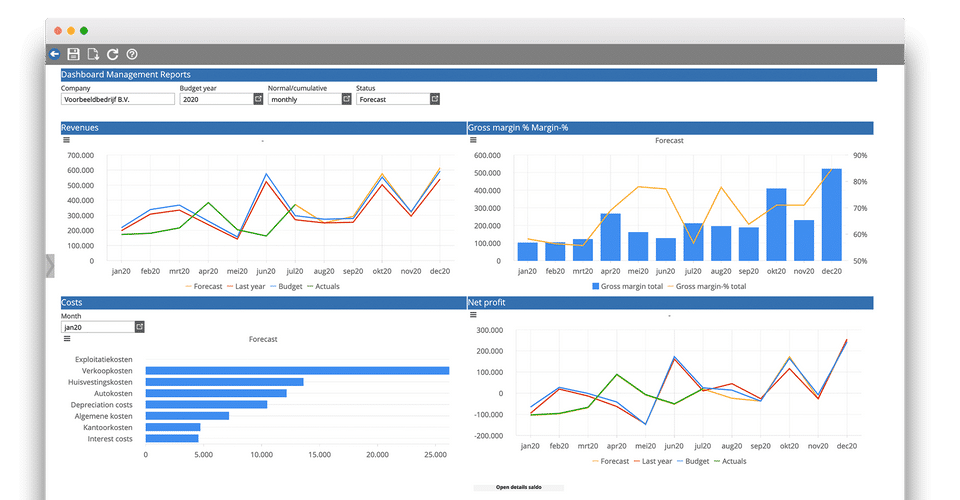Click the Gross margin % Margin-% header
The image size is (960, 500).
tap(670, 128)
